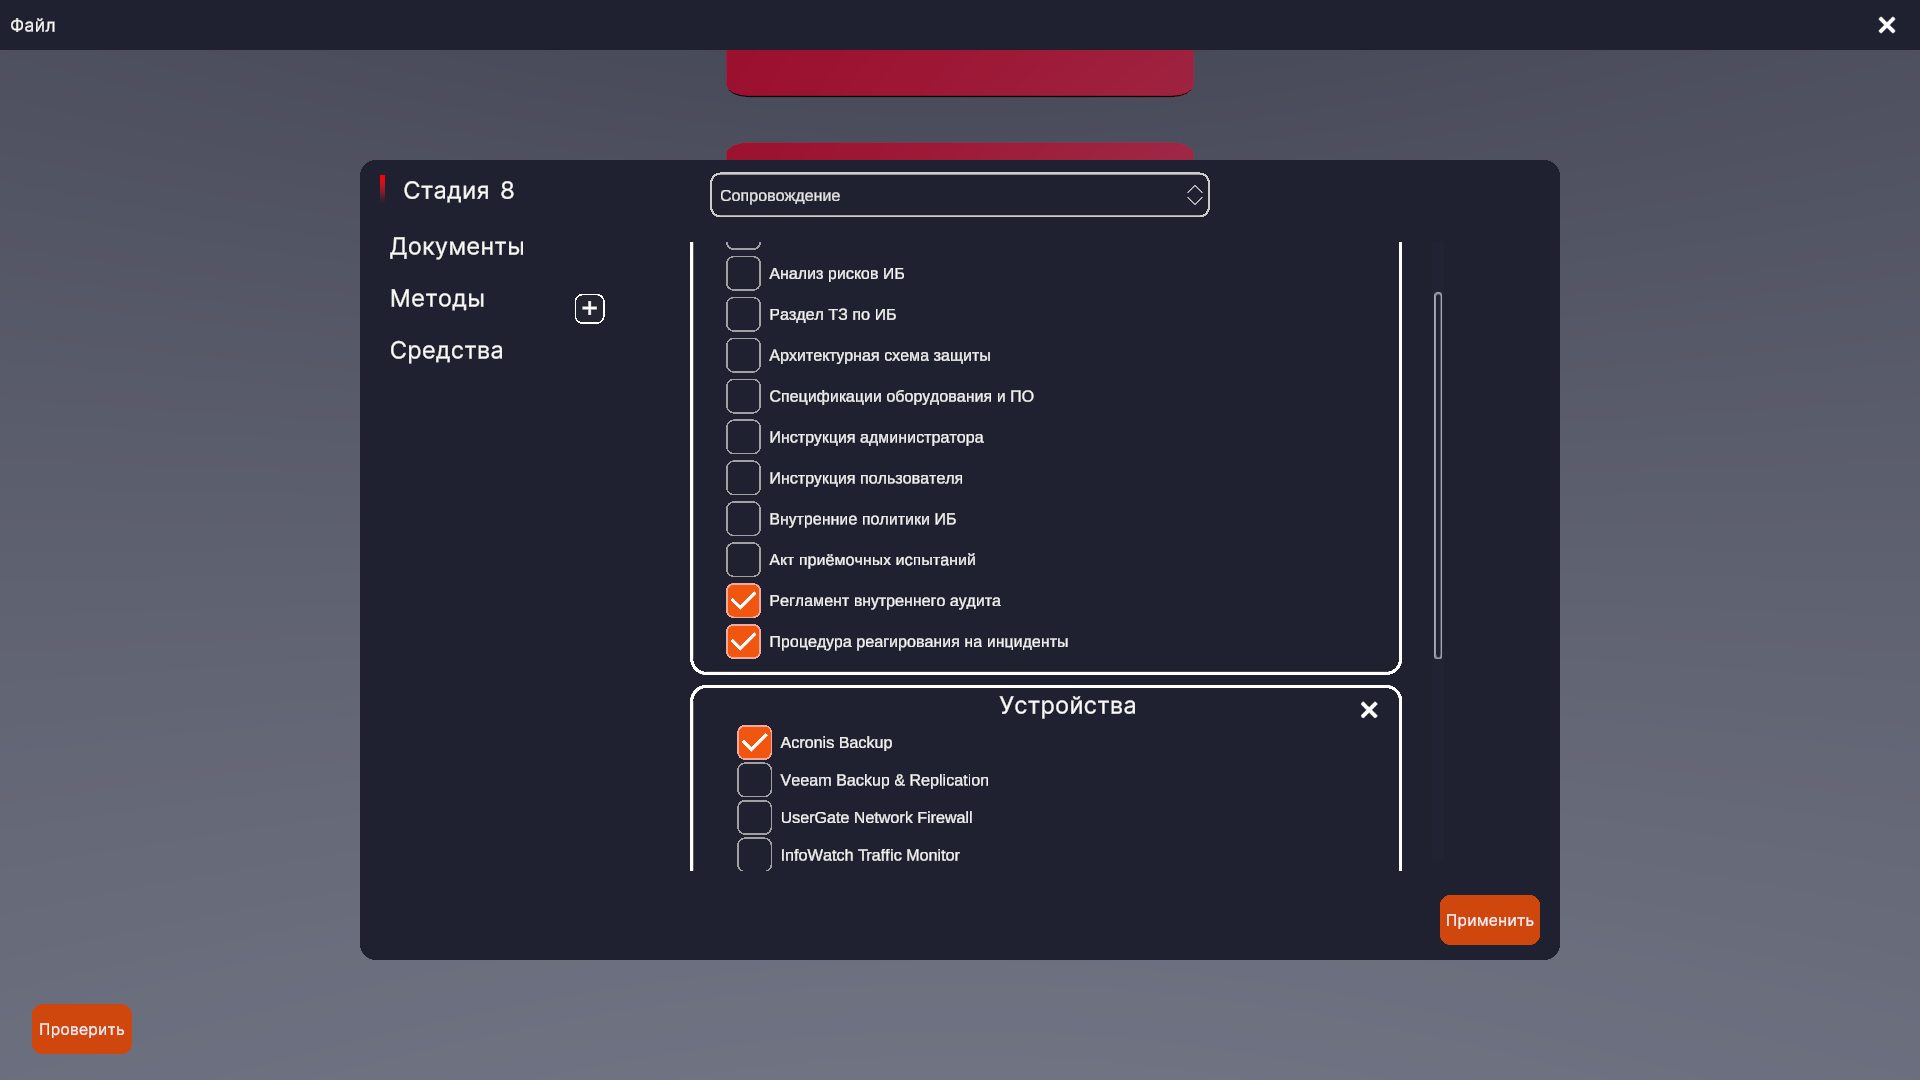Tick the Анализ рисков ИБ checkbox

[743, 274]
